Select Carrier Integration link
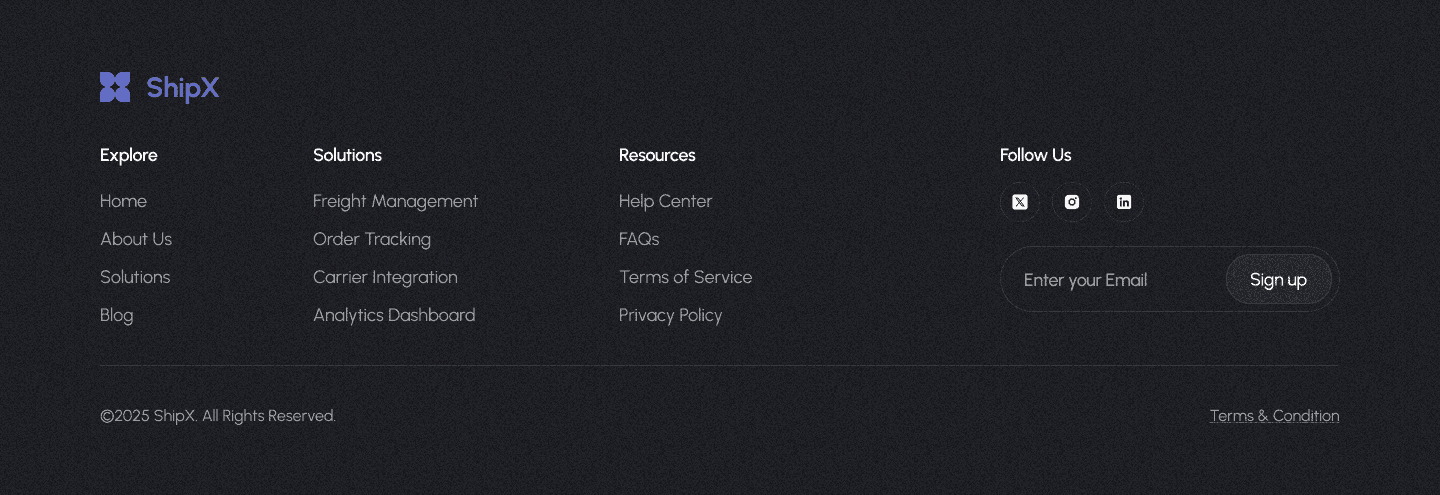This screenshot has height=495, width=1440. (385, 277)
